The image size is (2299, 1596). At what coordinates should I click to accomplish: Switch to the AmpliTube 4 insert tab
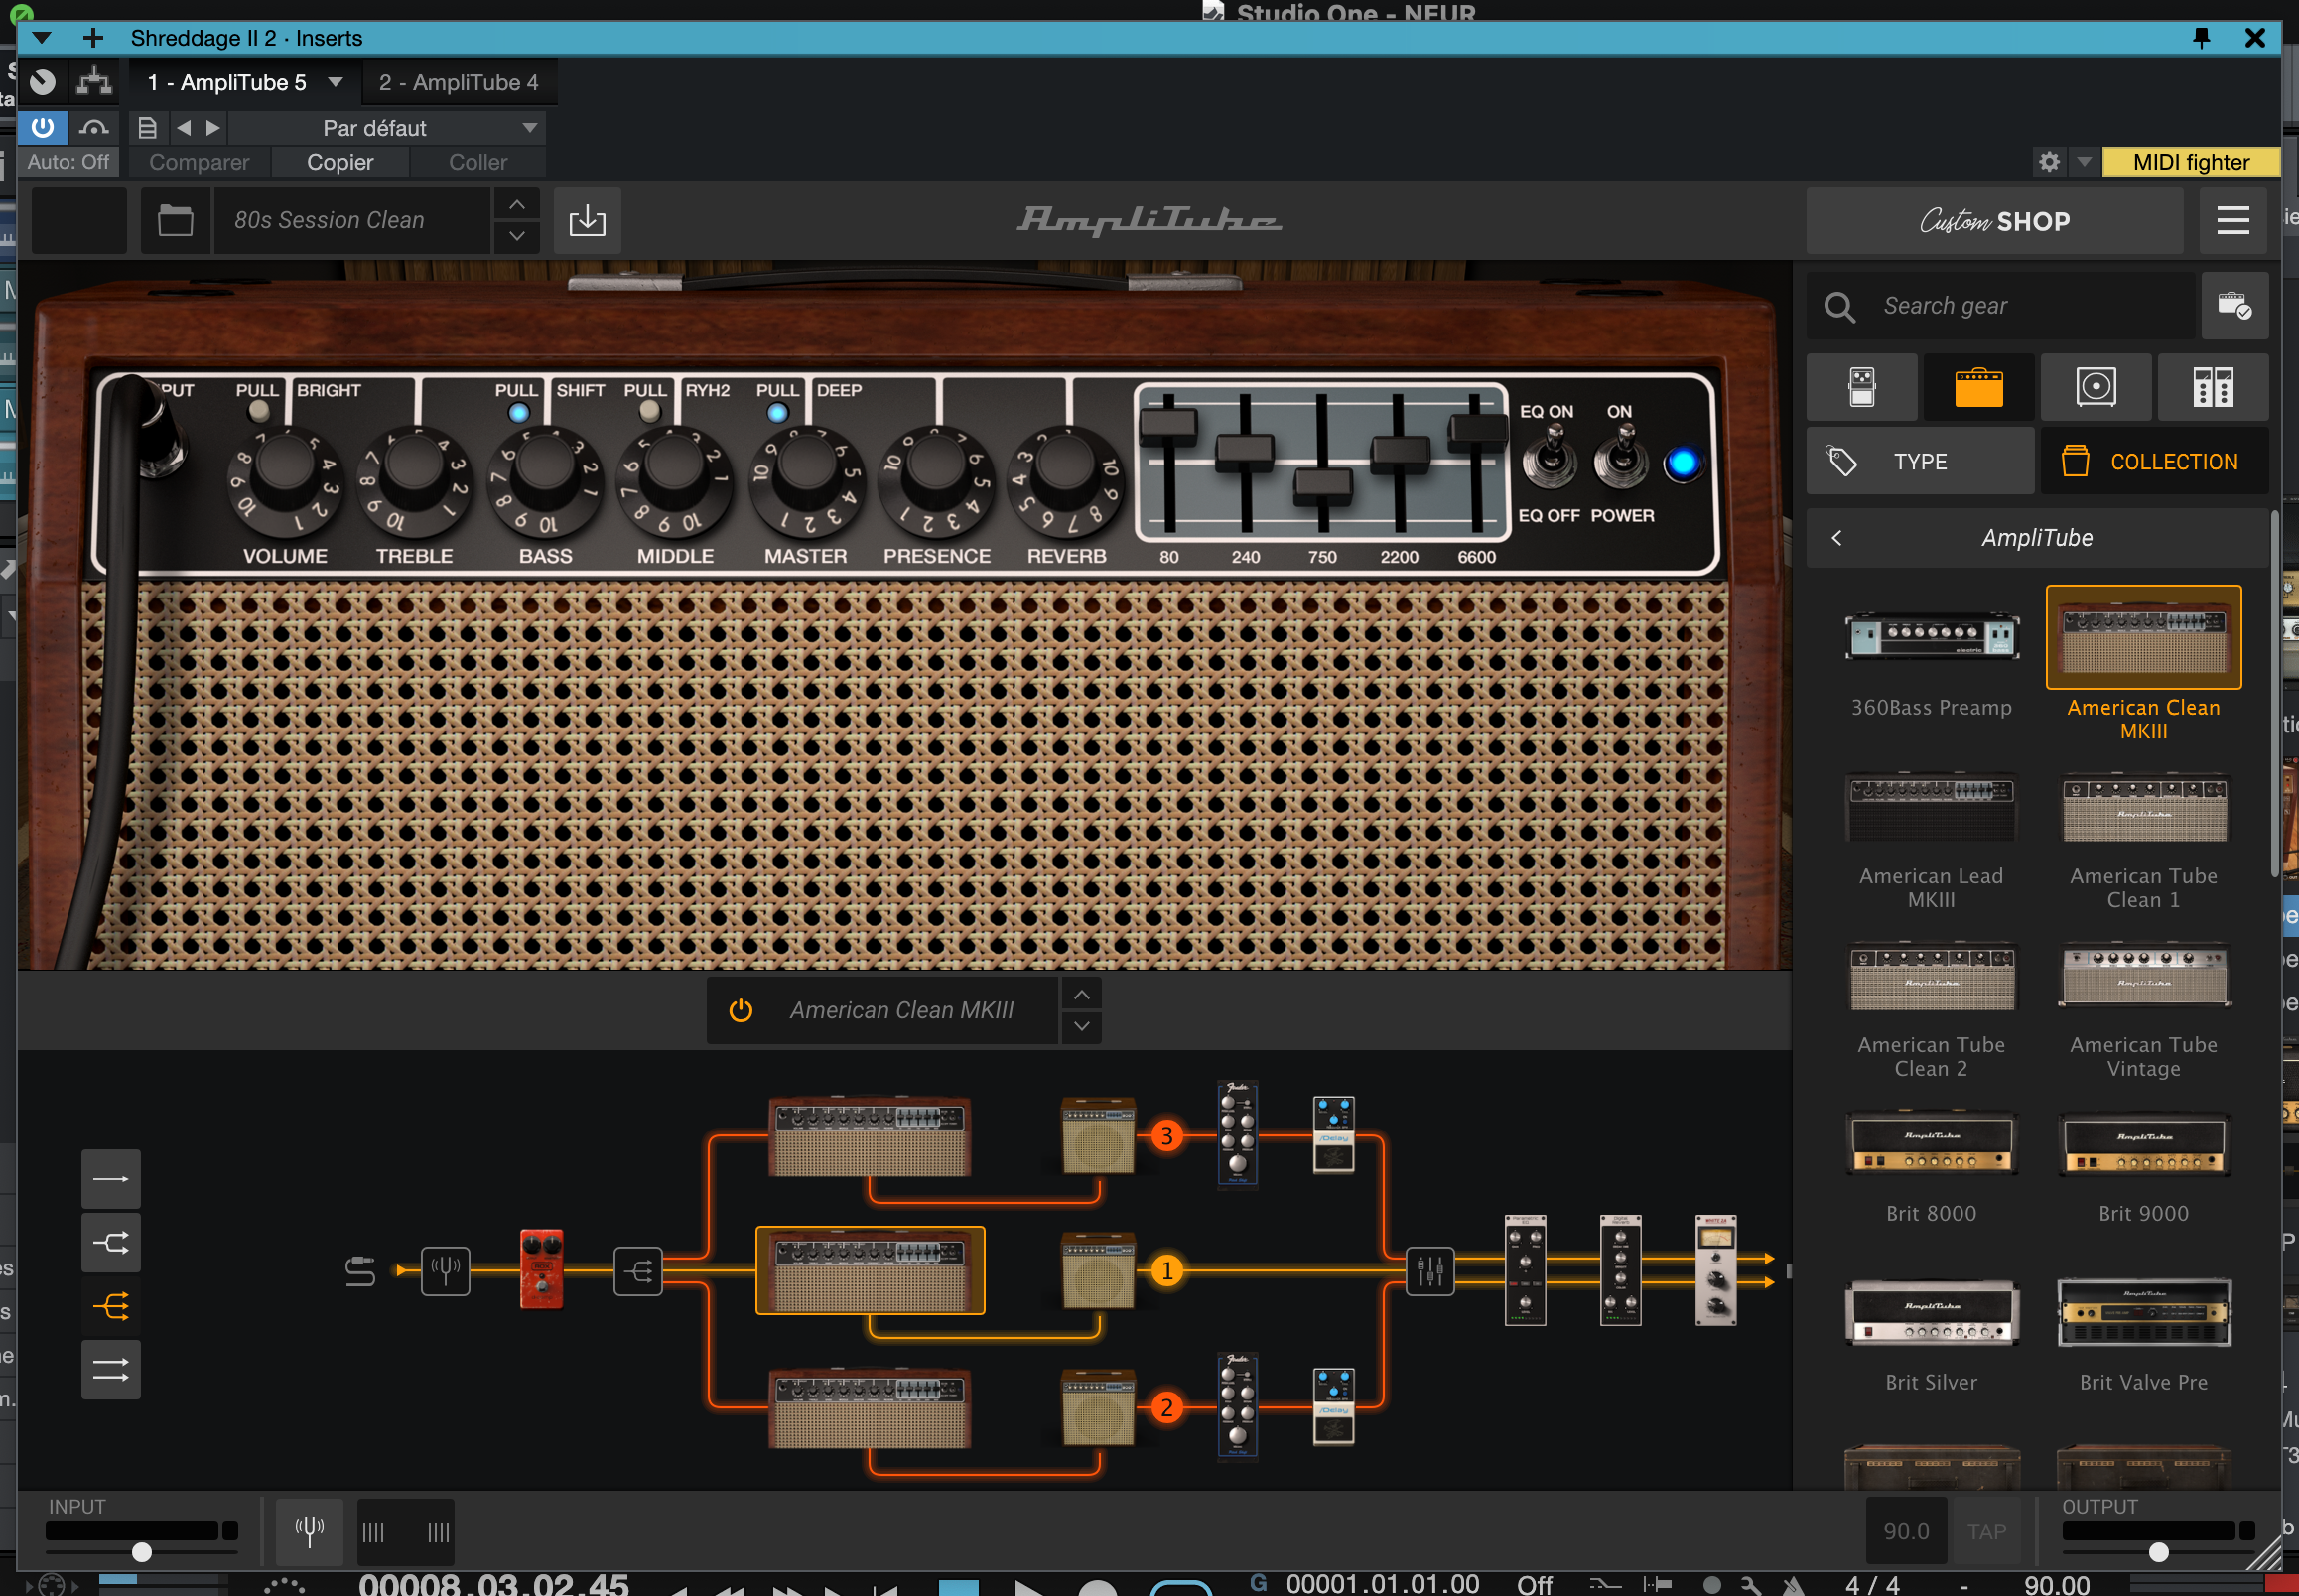tap(458, 82)
